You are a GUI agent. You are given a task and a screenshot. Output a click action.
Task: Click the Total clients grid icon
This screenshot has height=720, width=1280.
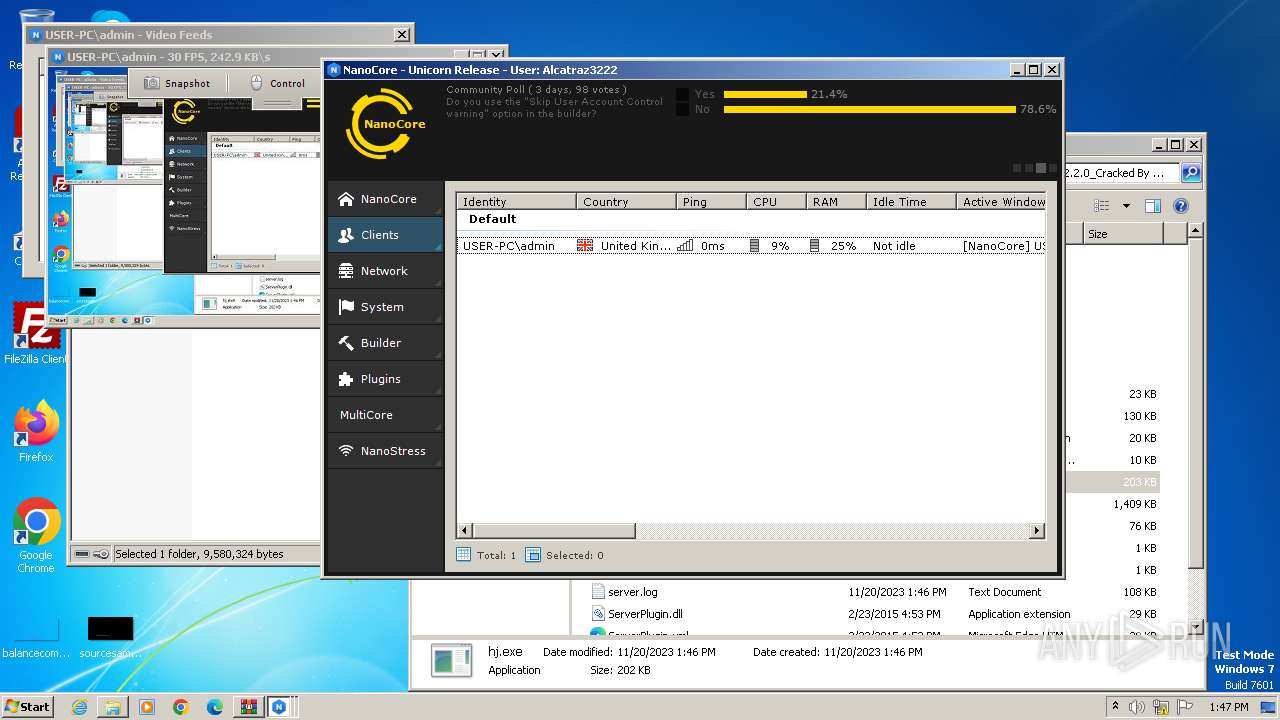click(x=463, y=555)
